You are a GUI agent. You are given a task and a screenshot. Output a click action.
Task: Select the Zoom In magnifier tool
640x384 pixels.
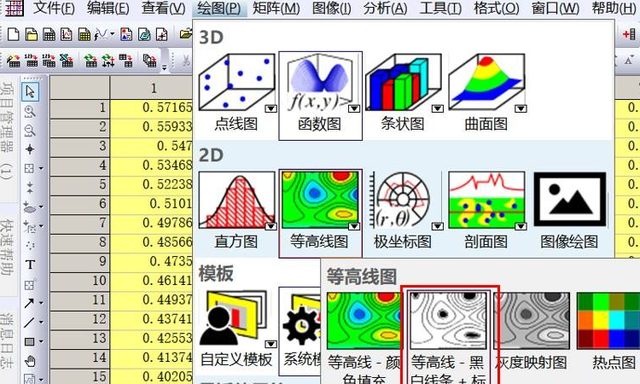click(30, 111)
